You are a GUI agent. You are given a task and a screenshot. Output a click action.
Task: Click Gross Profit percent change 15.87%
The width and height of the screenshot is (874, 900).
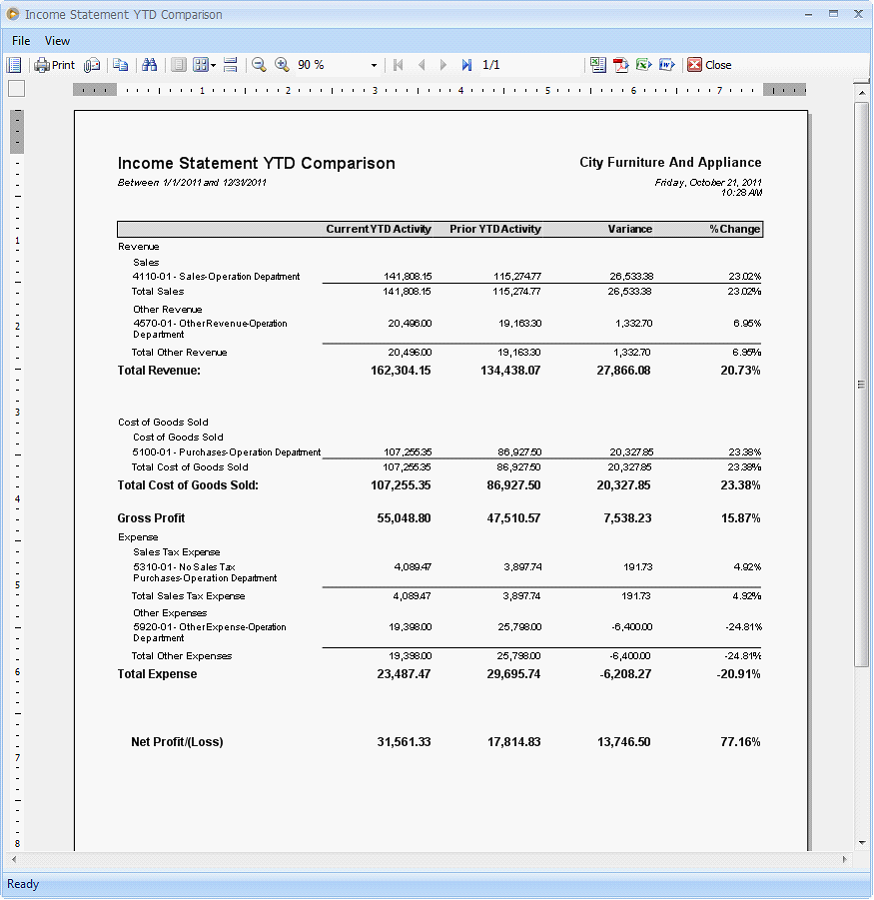pos(741,518)
